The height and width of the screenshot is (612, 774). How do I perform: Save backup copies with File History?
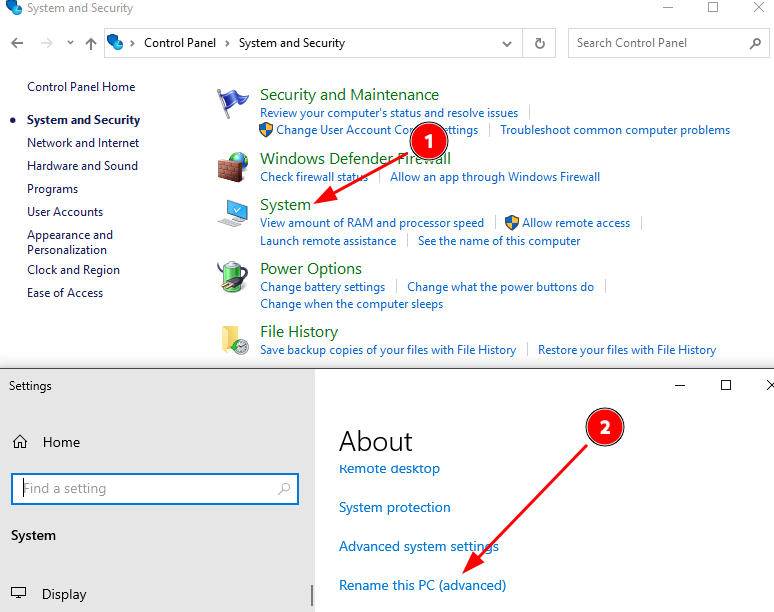(x=388, y=350)
